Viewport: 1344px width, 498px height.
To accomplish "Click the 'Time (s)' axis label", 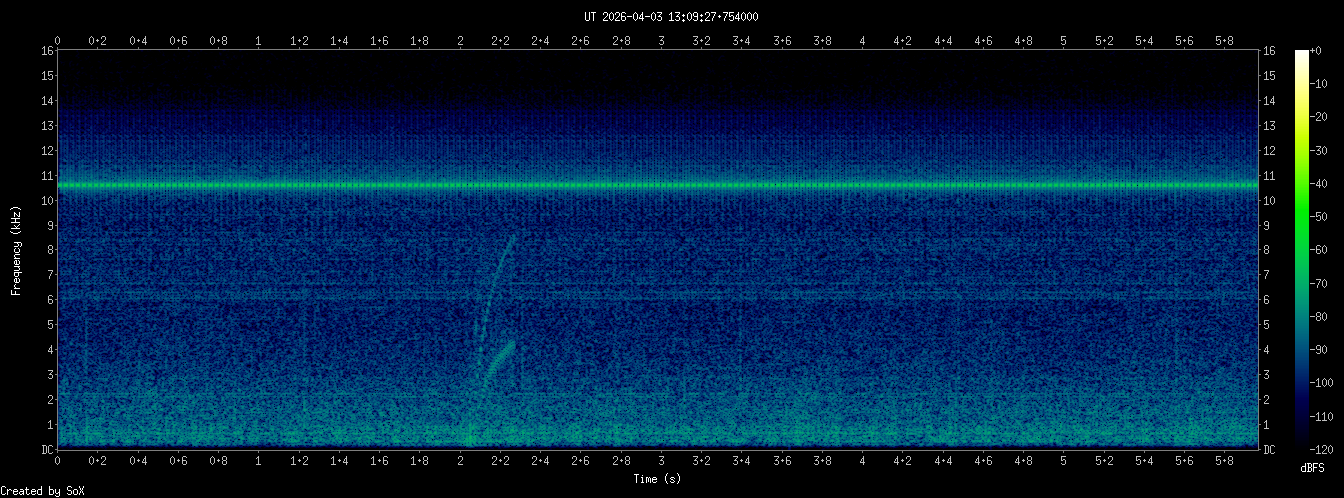I will 658,479.
